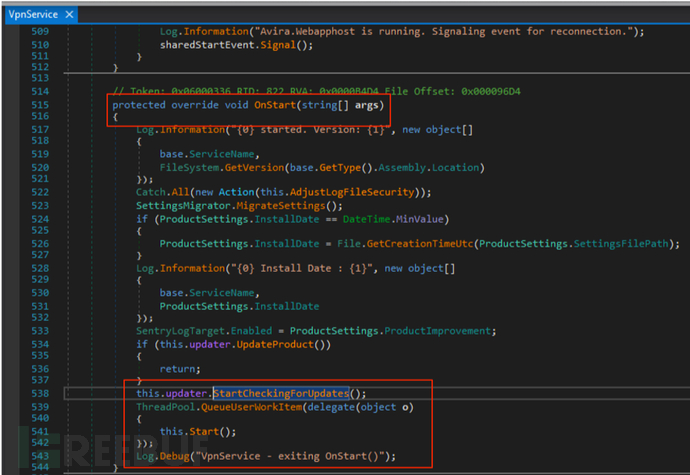This screenshot has width=690, height=475.
Task: Click ProductImprovement property on line 533
Action: click(437, 331)
